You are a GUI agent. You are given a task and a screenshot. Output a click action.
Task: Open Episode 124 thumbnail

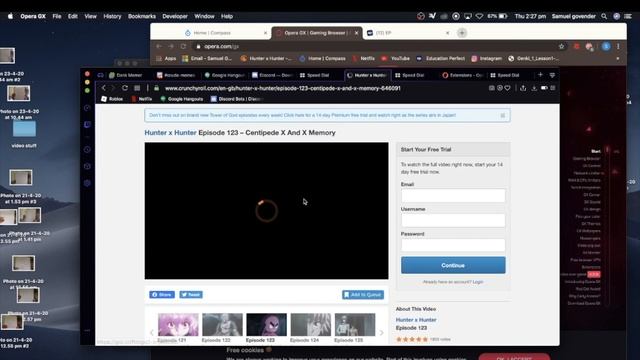(x=311, y=324)
